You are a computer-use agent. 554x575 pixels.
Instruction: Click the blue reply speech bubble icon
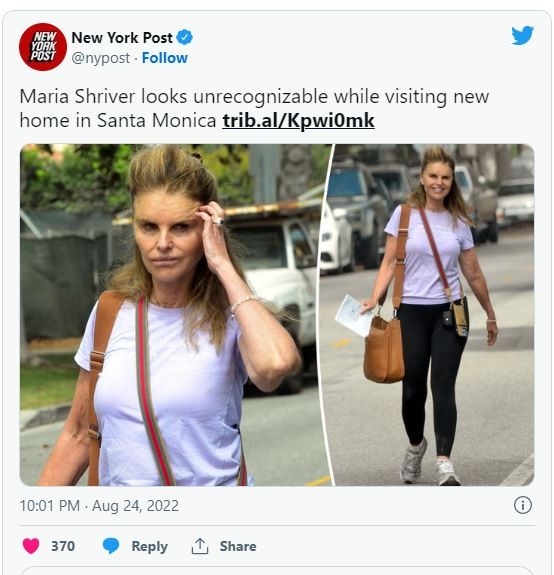(x=111, y=546)
